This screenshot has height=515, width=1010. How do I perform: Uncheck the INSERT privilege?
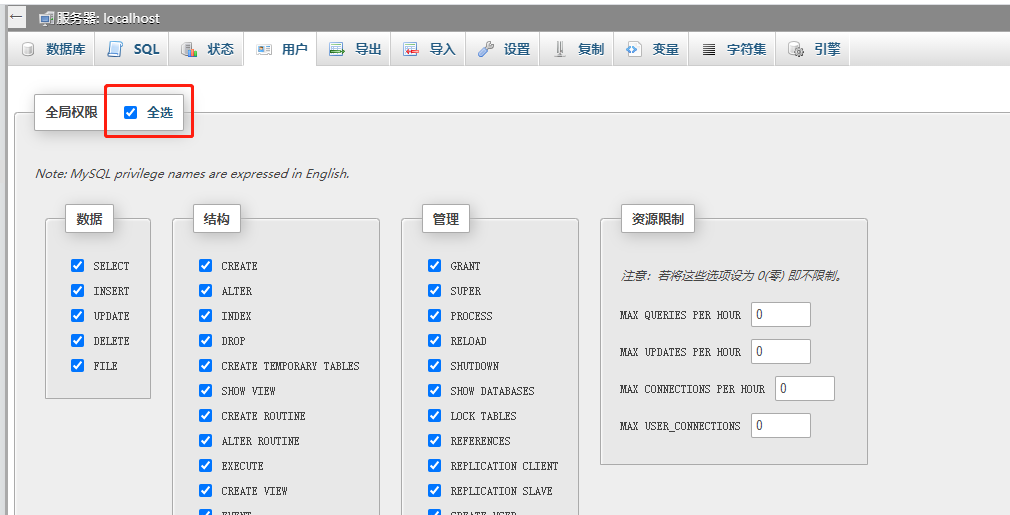click(x=78, y=290)
